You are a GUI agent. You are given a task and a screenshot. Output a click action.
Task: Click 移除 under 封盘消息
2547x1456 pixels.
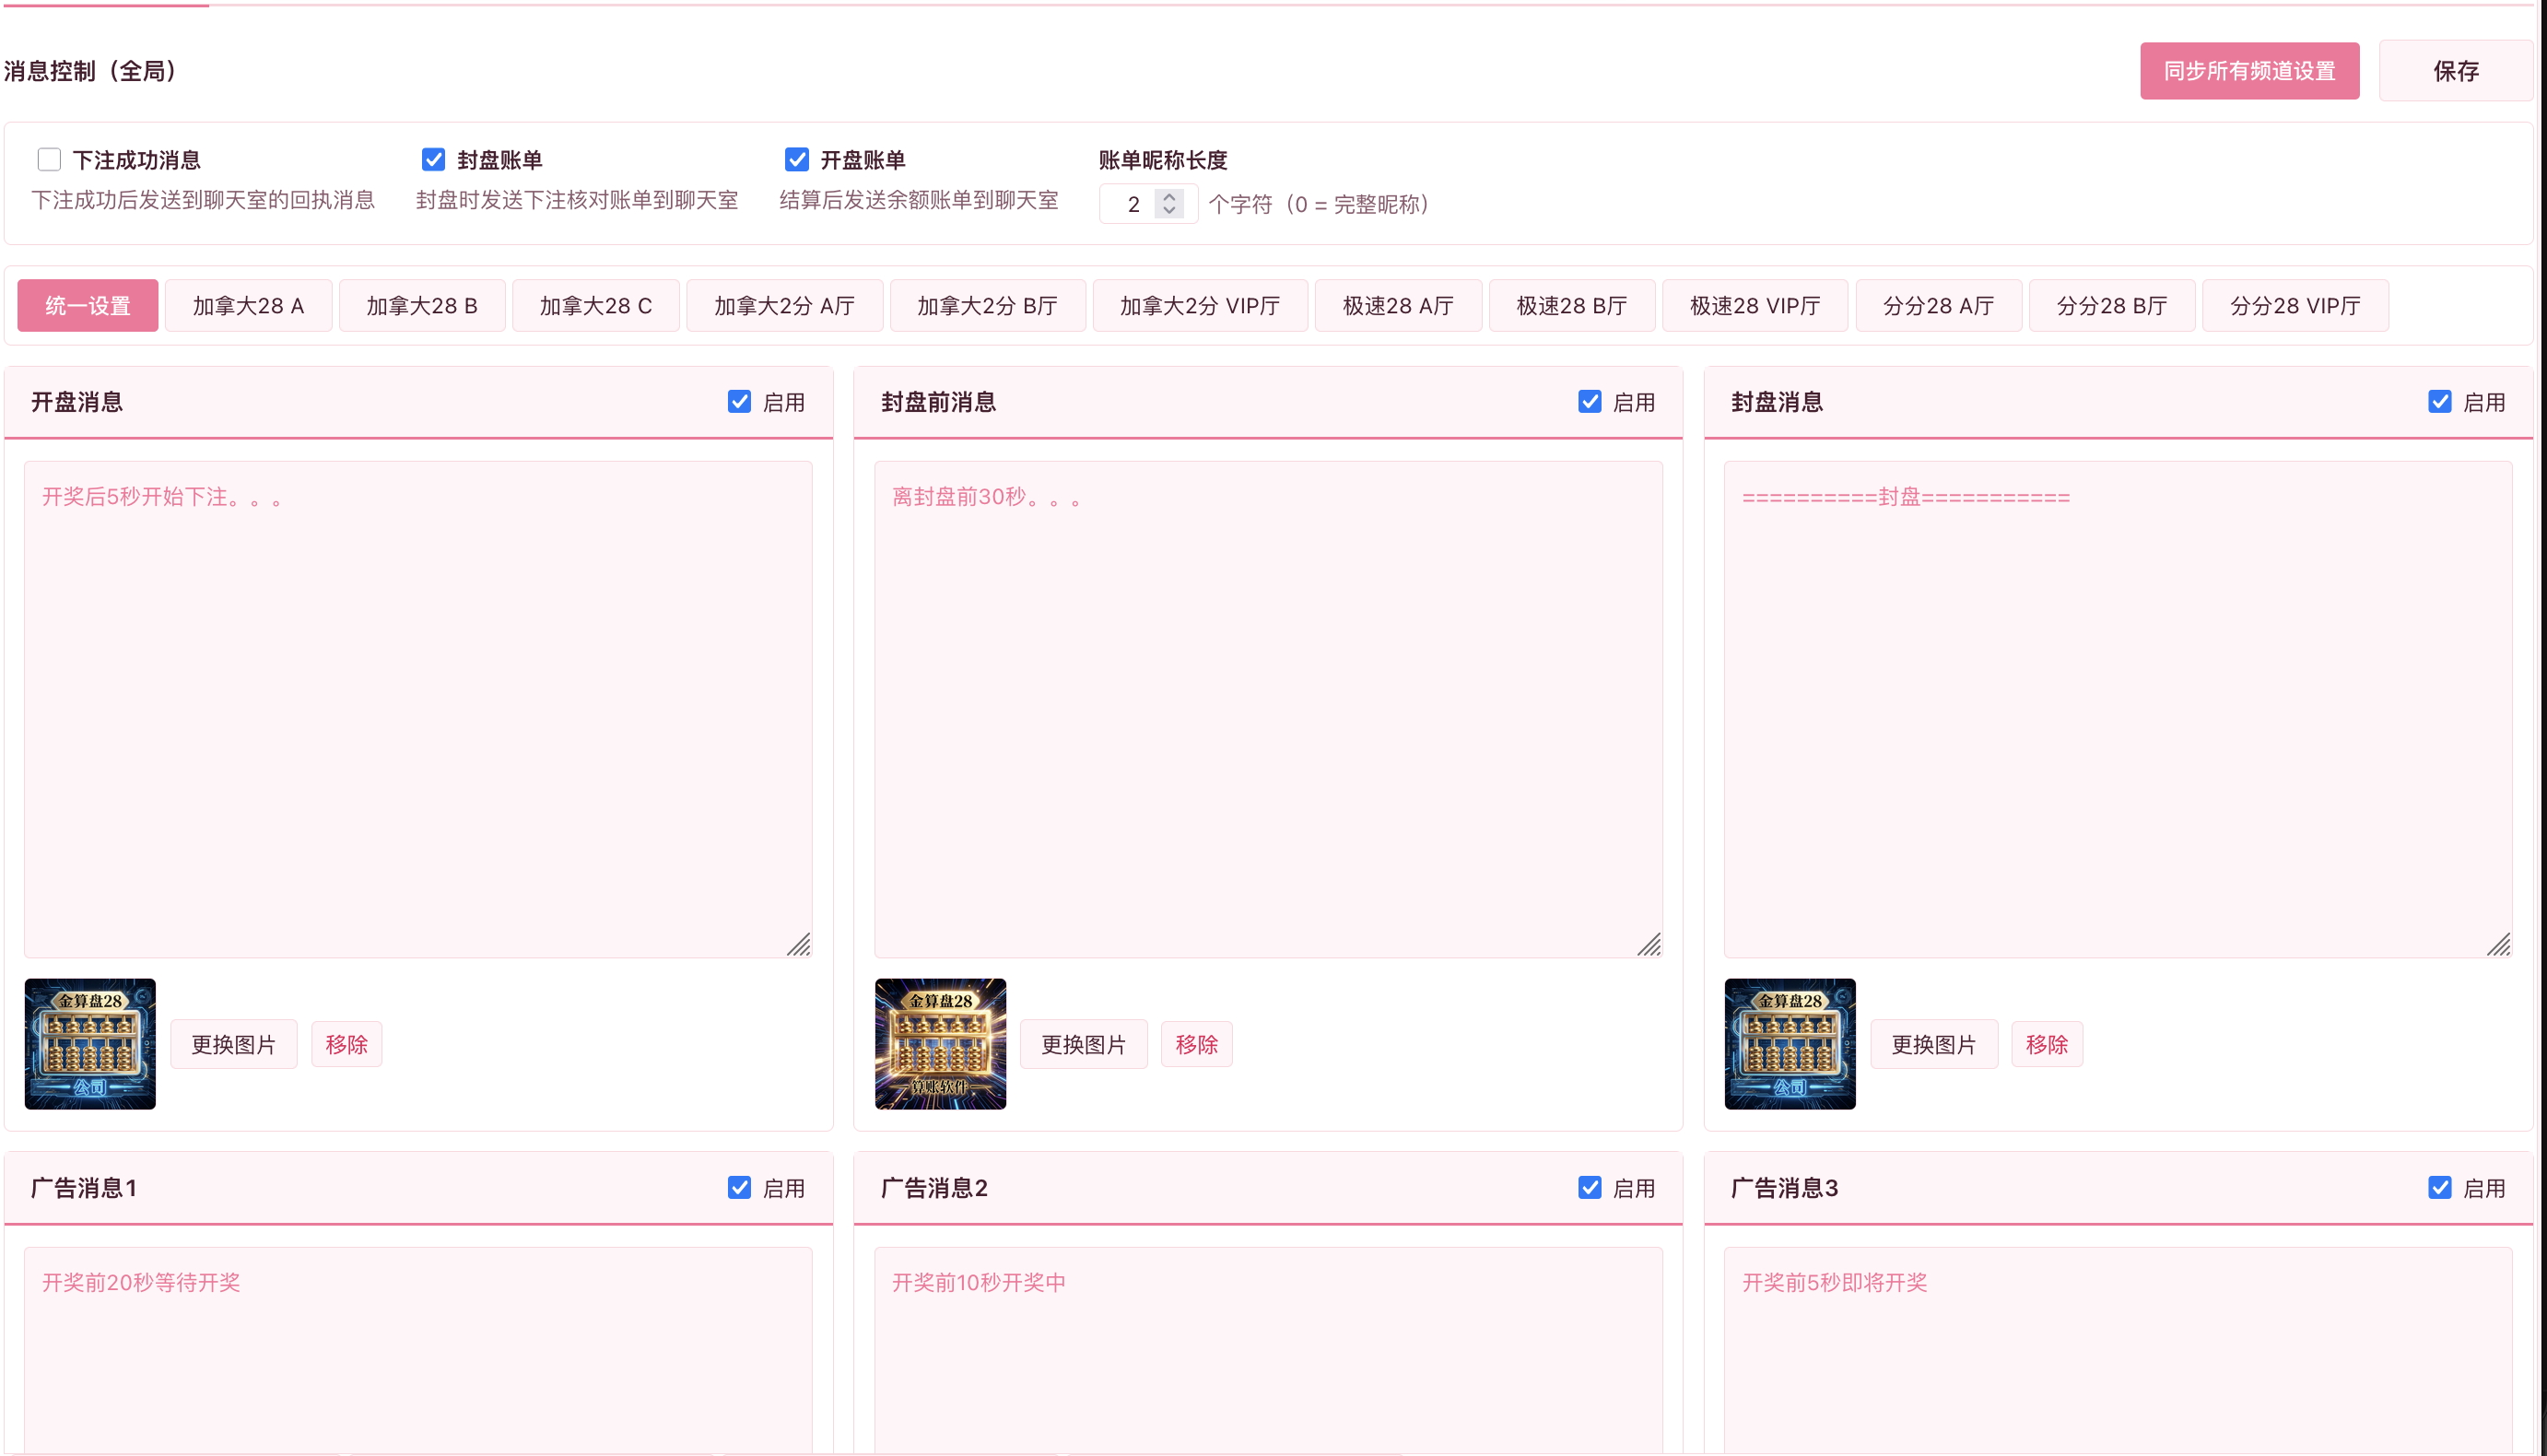point(2047,1045)
